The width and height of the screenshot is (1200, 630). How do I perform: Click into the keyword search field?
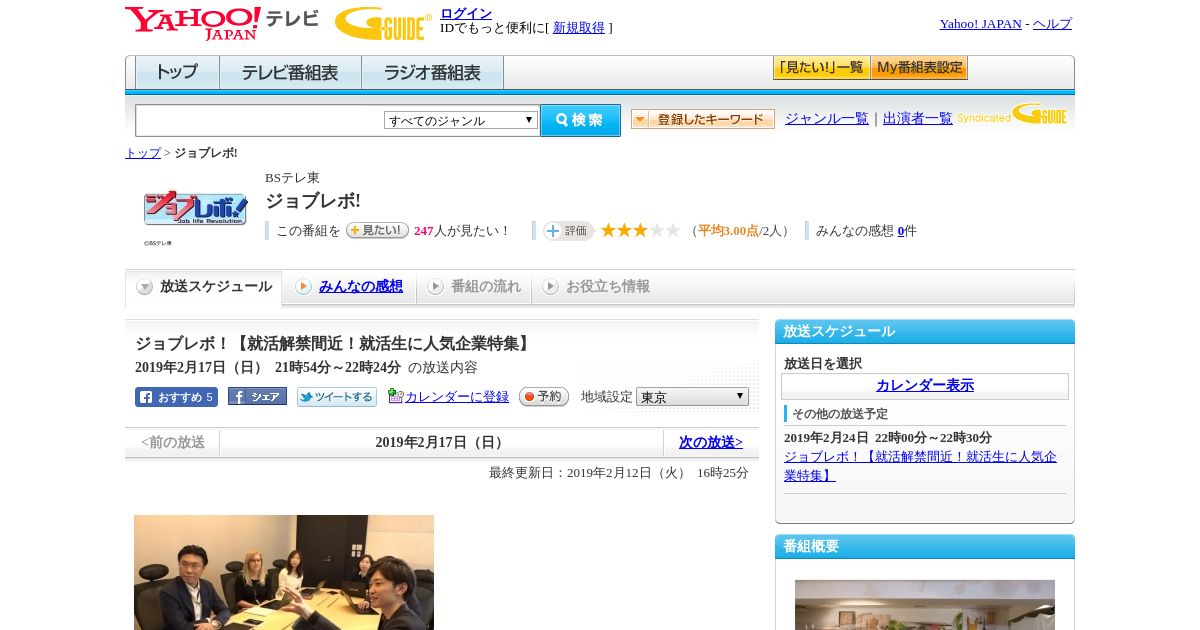pos(260,120)
